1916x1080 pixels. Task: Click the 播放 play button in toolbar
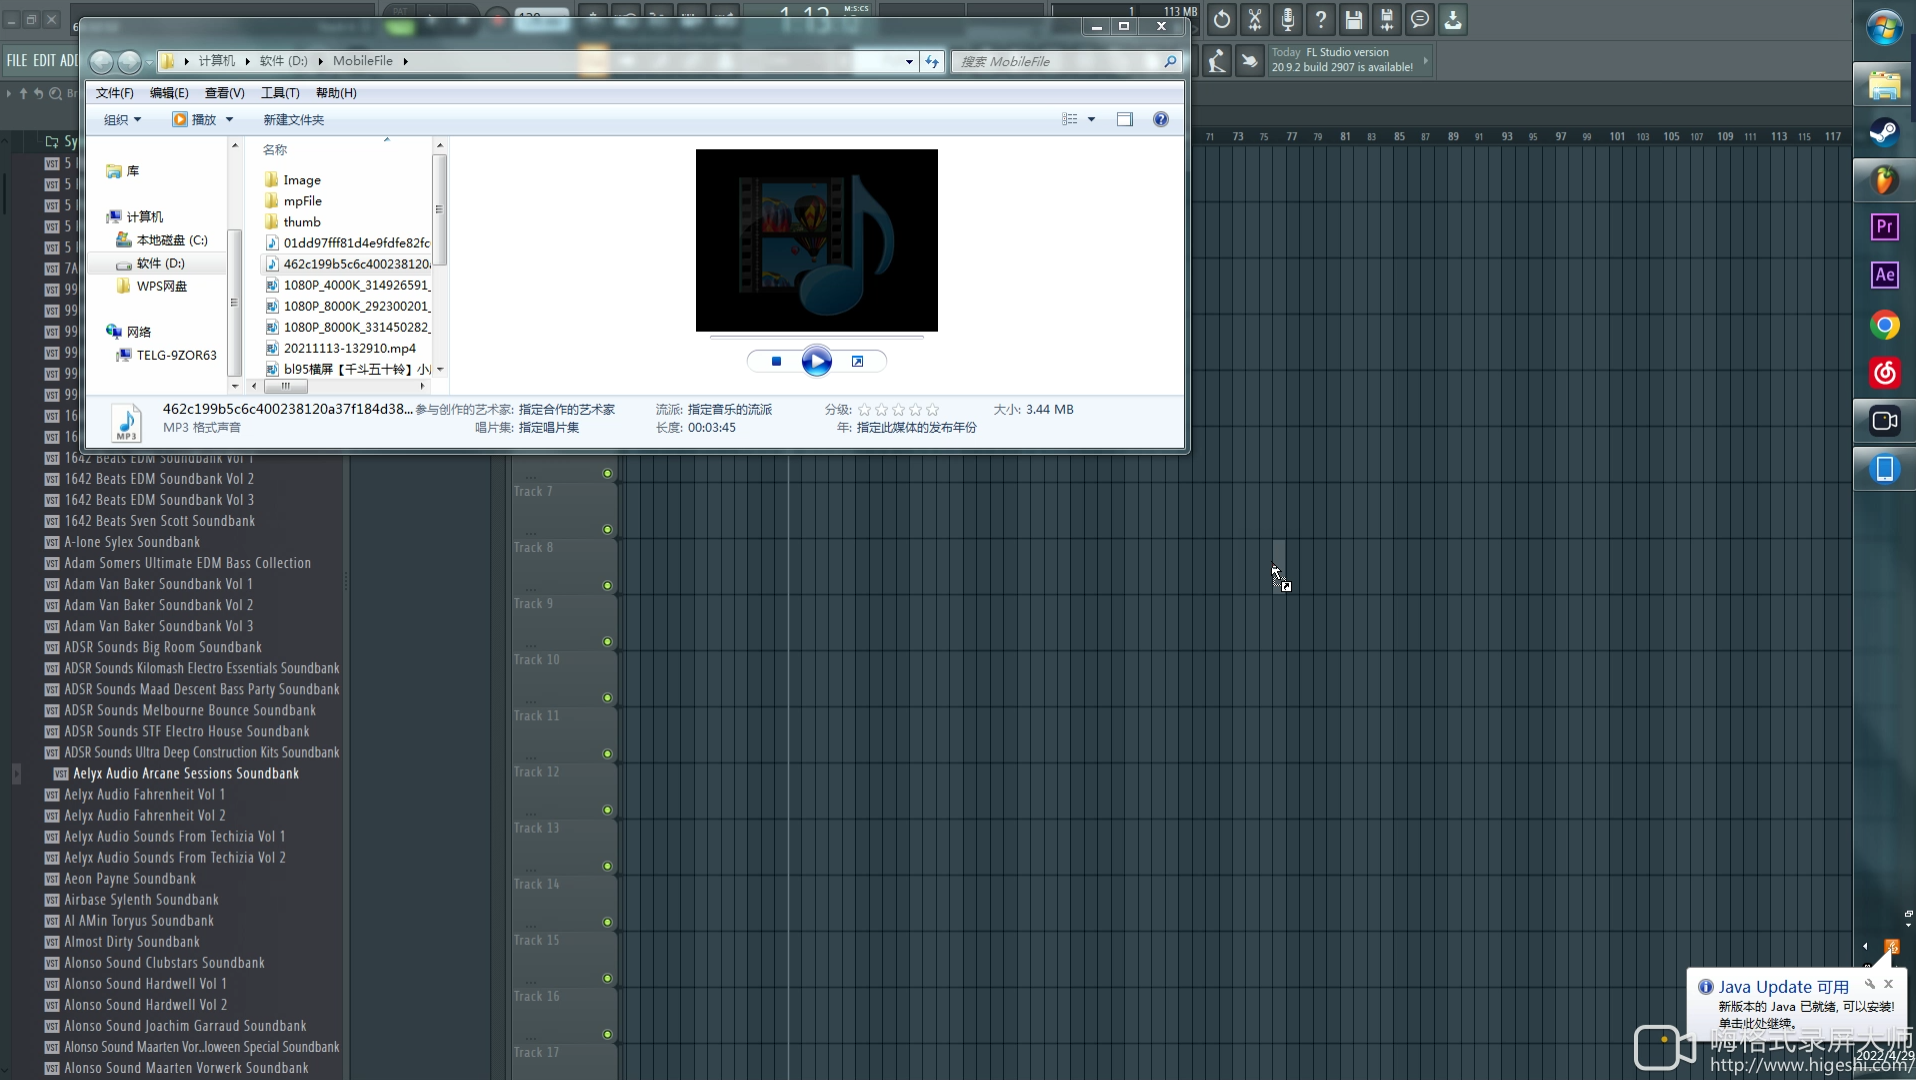195,120
